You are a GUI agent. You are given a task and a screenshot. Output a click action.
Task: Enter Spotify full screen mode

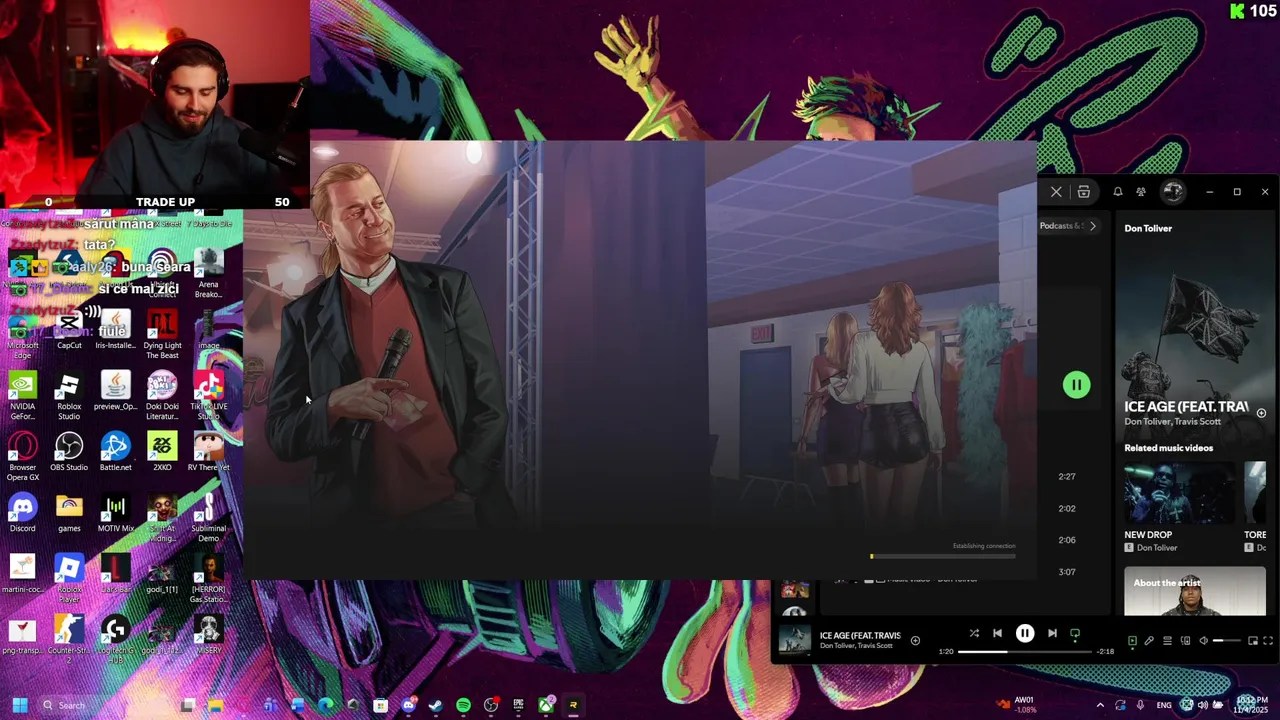coord(1268,641)
